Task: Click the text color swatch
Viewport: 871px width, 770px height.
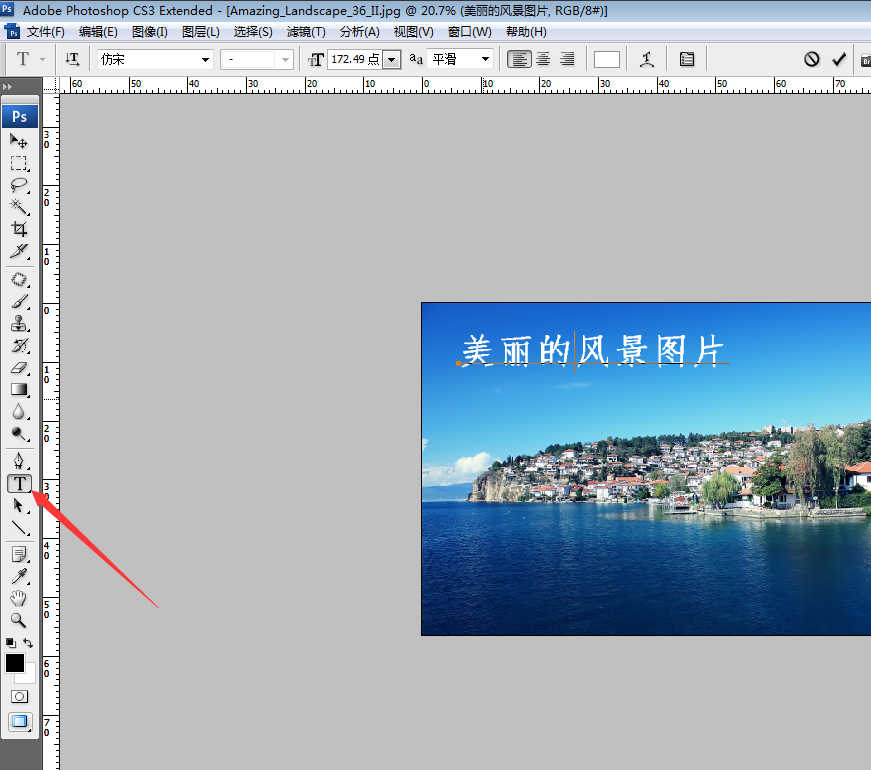Action: click(606, 59)
